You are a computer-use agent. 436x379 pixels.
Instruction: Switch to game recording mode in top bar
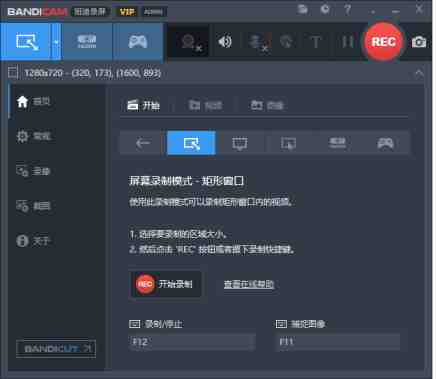[x=138, y=42]
